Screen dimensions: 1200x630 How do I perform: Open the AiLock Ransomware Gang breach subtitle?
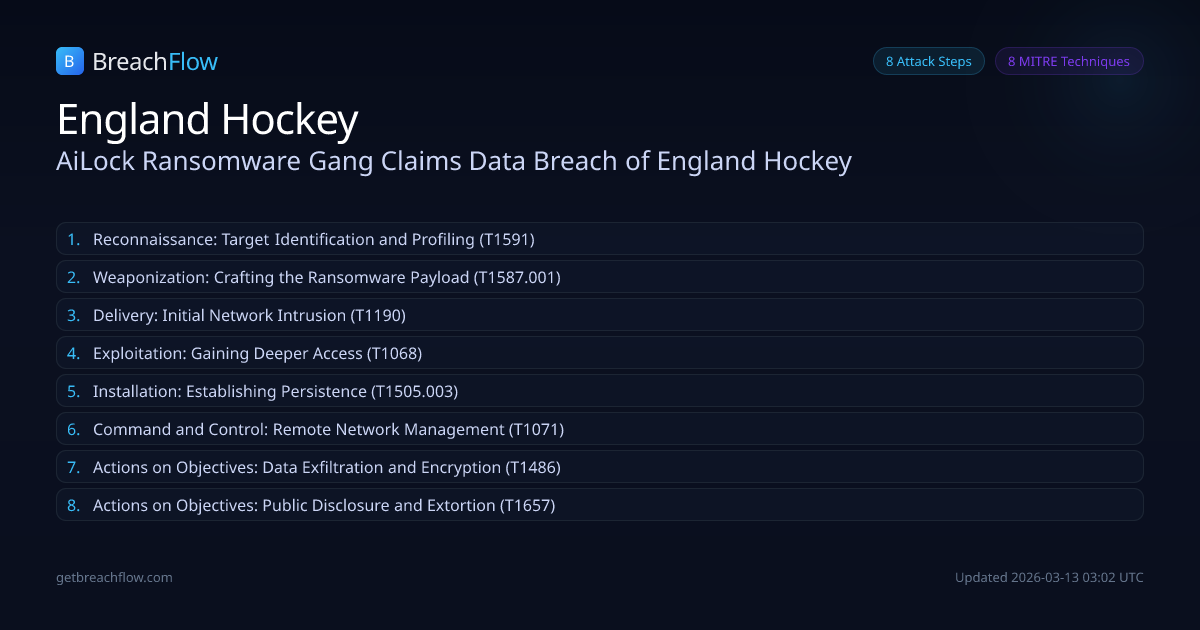pyautogui.click(x=454, y=161)
